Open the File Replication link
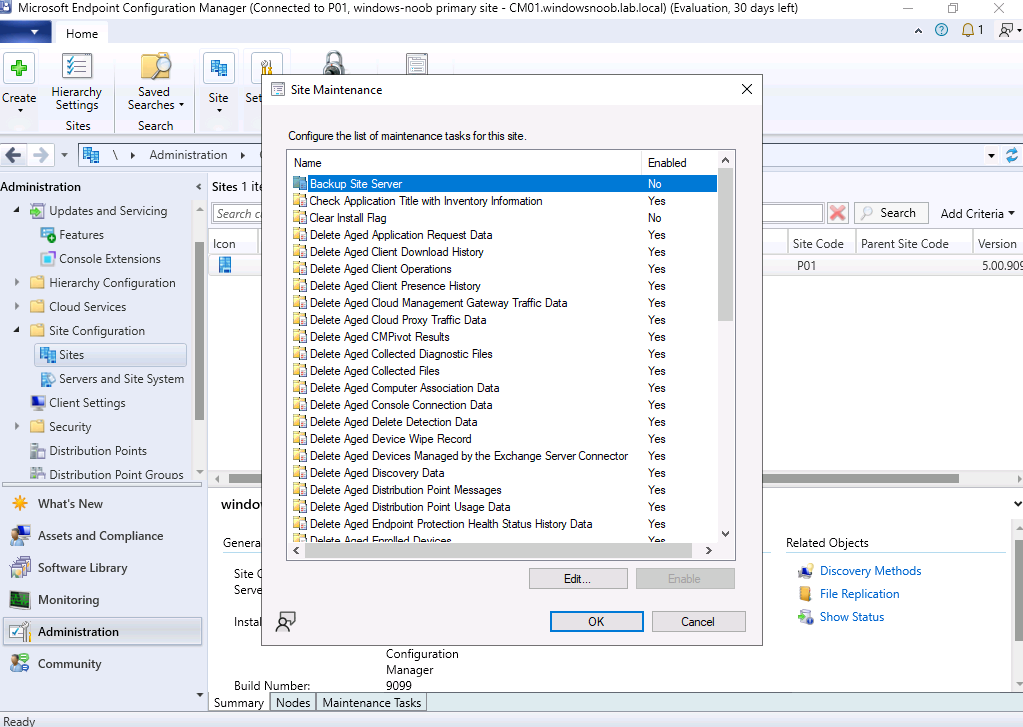The image size is (1023, 727). pyautogui.click(x=859, y=594)
